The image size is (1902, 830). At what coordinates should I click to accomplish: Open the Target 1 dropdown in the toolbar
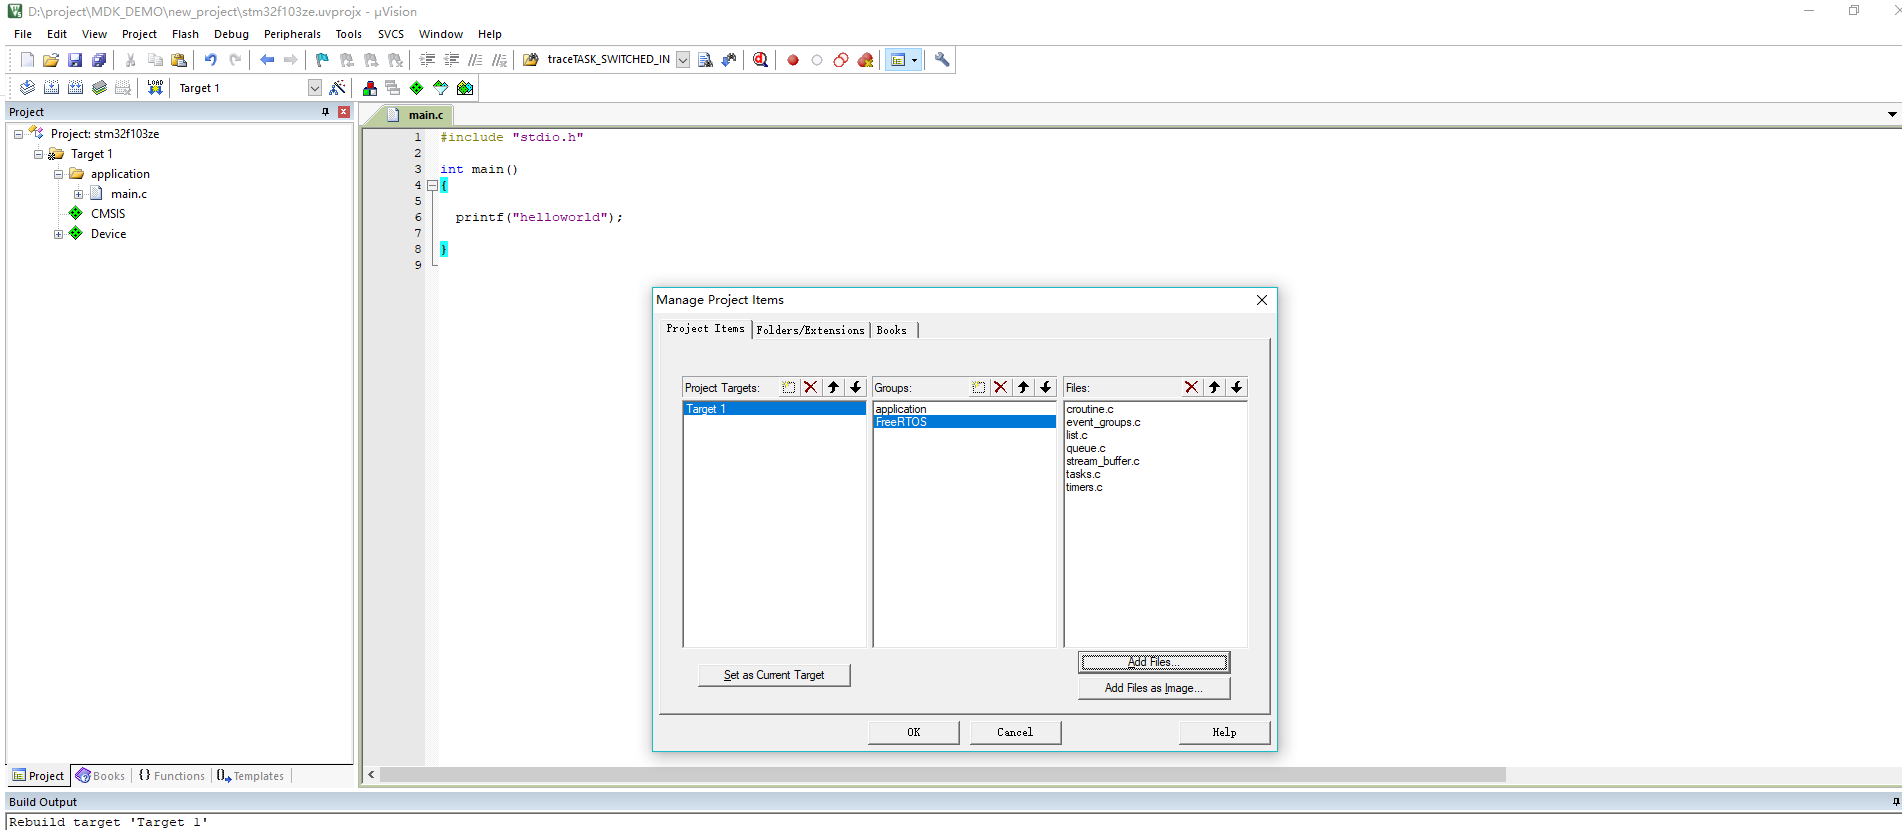[315, 88]
